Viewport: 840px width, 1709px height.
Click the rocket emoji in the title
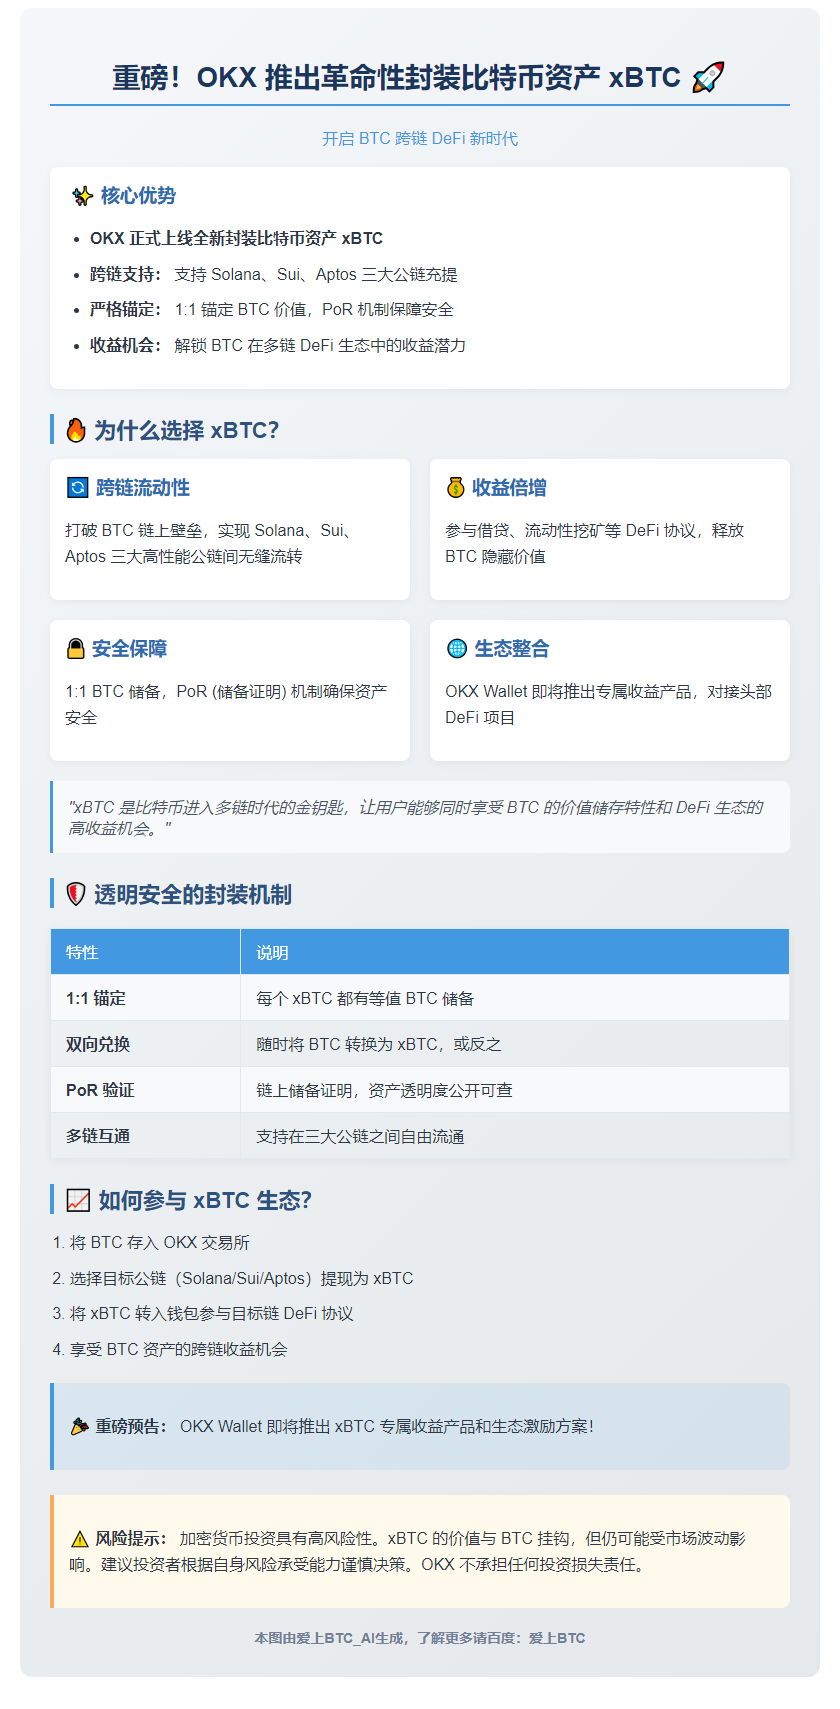[708, 77]
